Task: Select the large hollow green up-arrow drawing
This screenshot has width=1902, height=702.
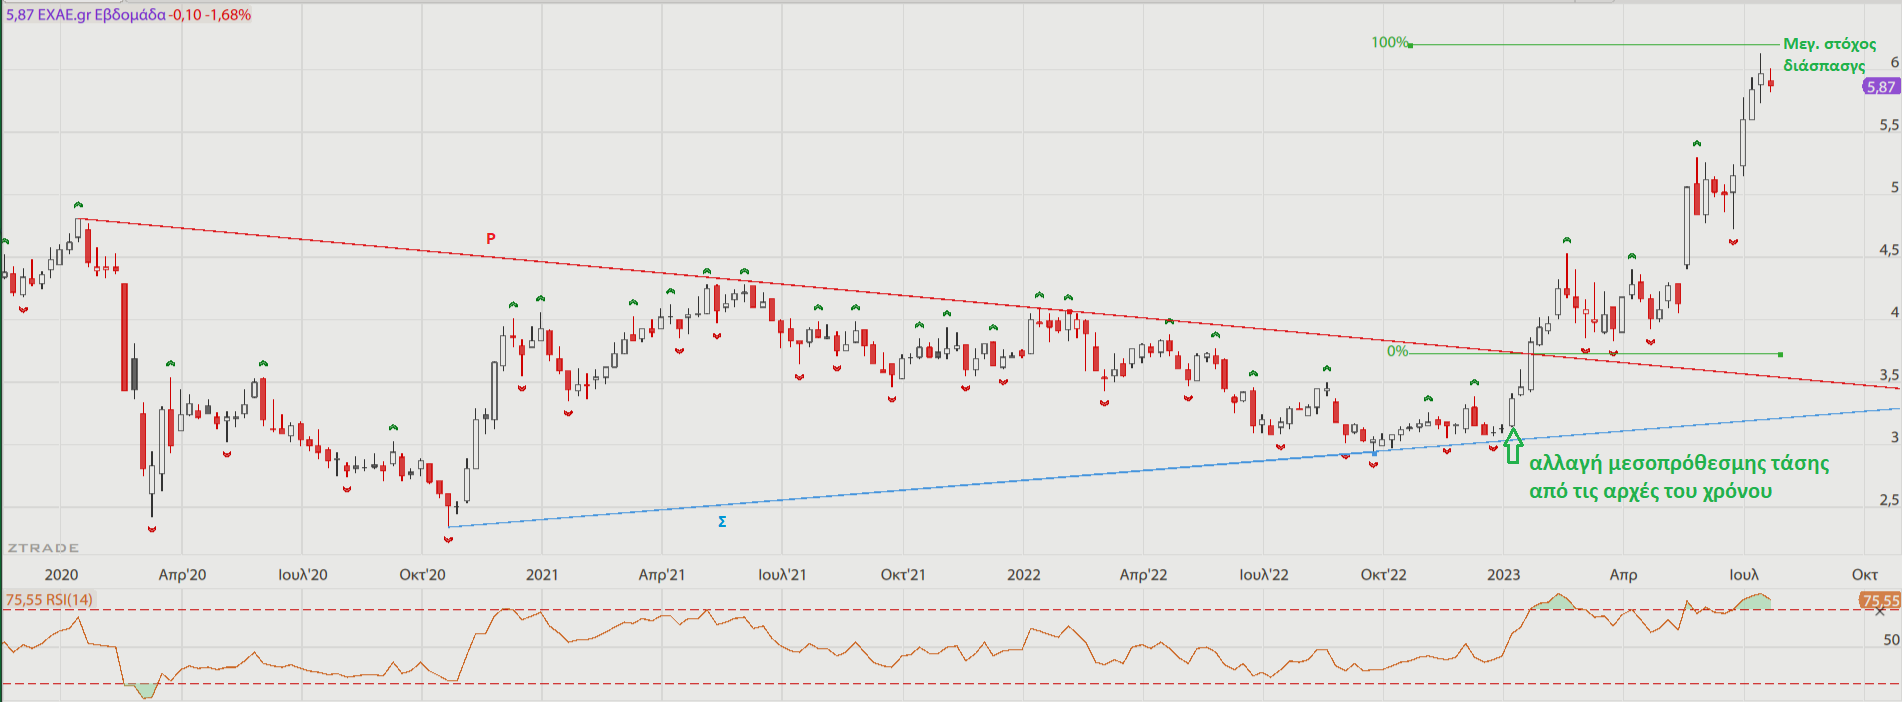Action: pyautogui.click(x=1513, y=446)
